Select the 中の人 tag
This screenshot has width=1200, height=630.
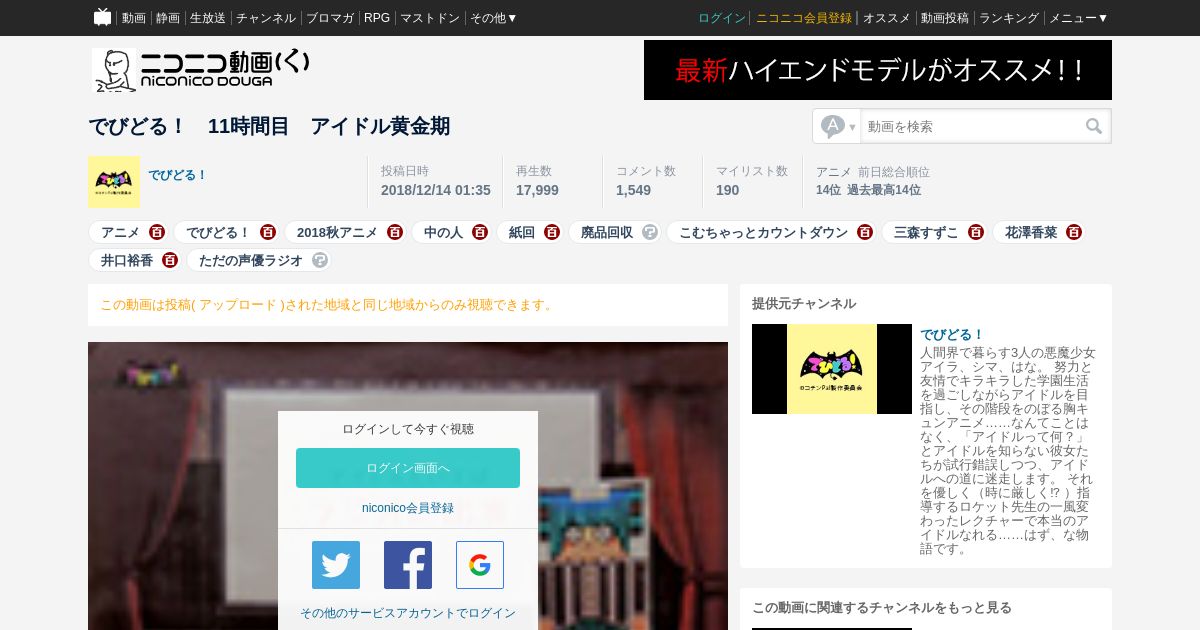pyautogui.click(x=443, y=232)
